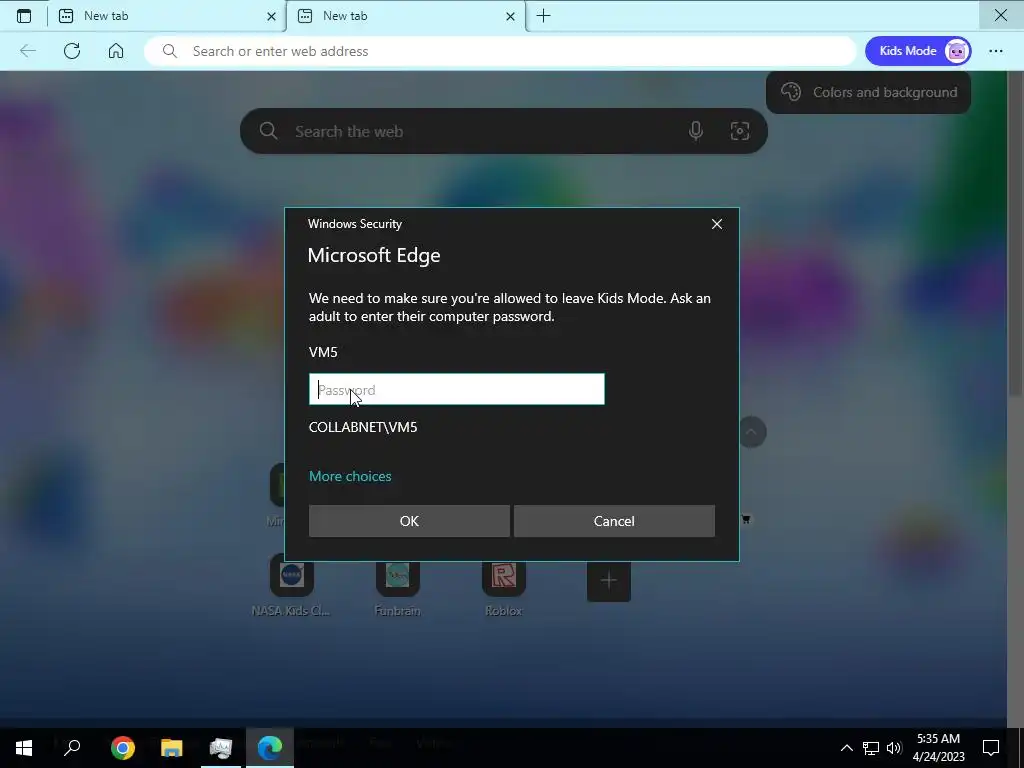The width and height of the screenshot is (1024, 768).
Task: Click the browser back arrow
Action: (27, 51)
